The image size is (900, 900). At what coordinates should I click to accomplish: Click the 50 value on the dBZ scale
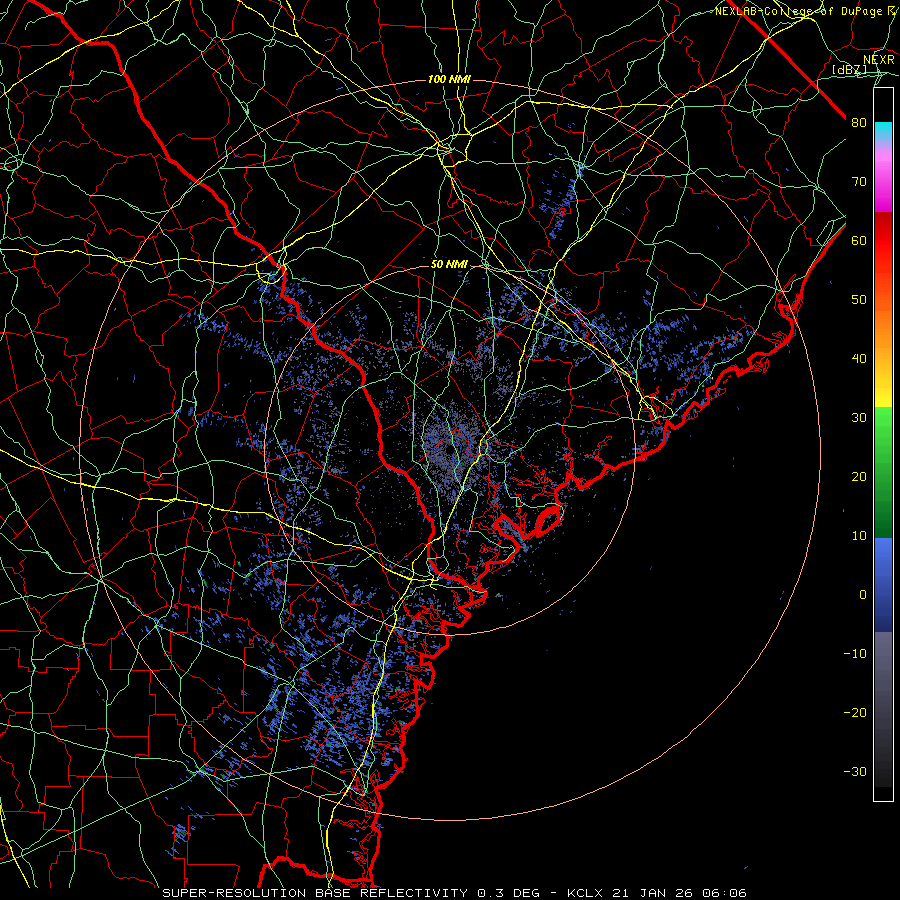click(x=859, y=300)
